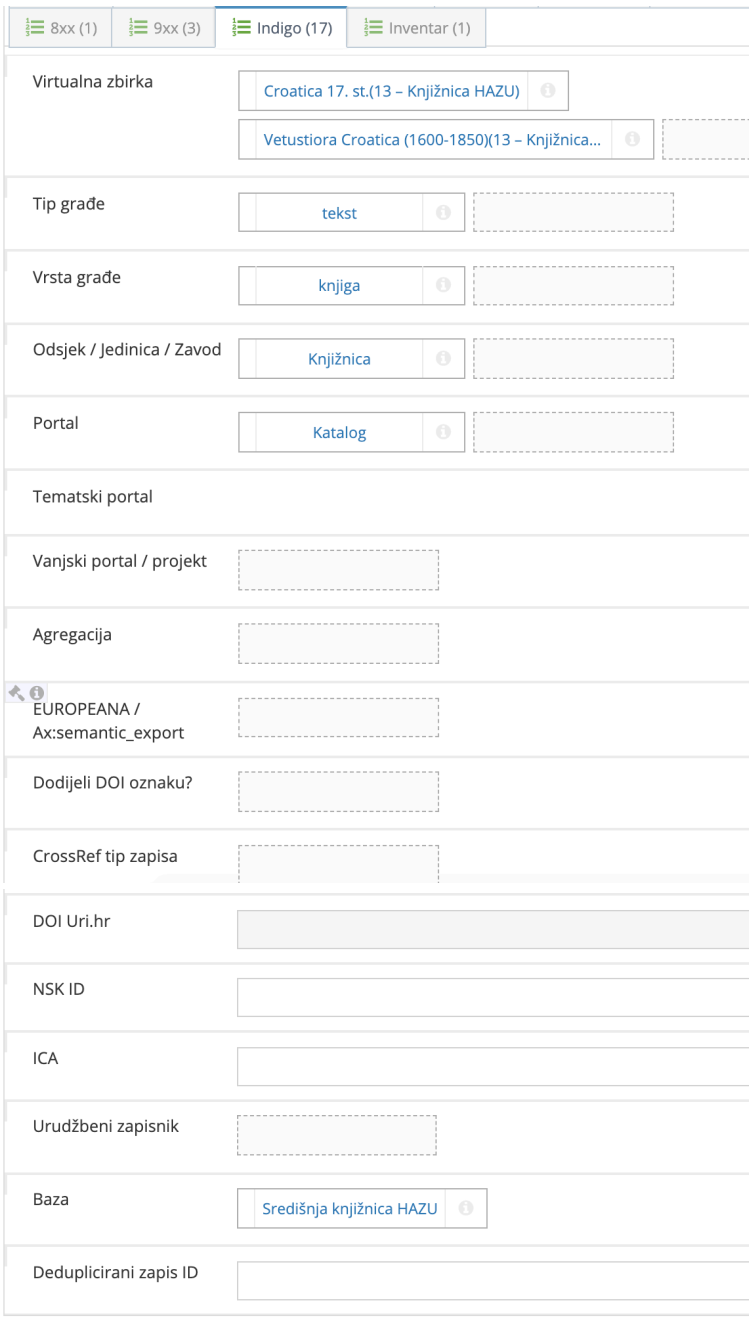Click info icon beside Vetustiora Croatica entry
Image resolution: width=749 pixels, height=1323 pixels.
[632, 140]
